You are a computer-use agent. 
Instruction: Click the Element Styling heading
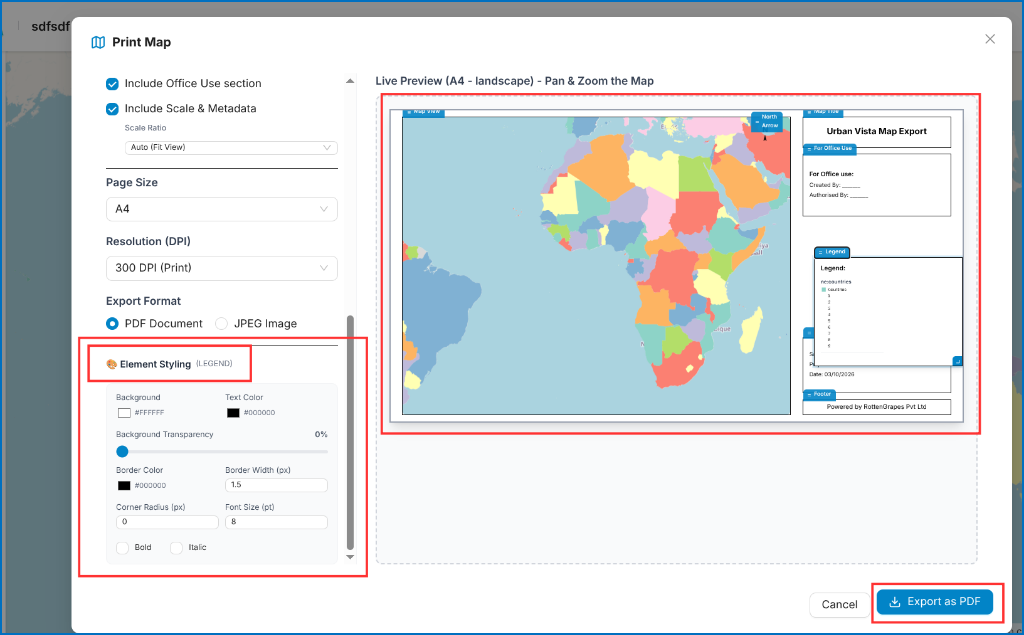click(x=155, y=364)
